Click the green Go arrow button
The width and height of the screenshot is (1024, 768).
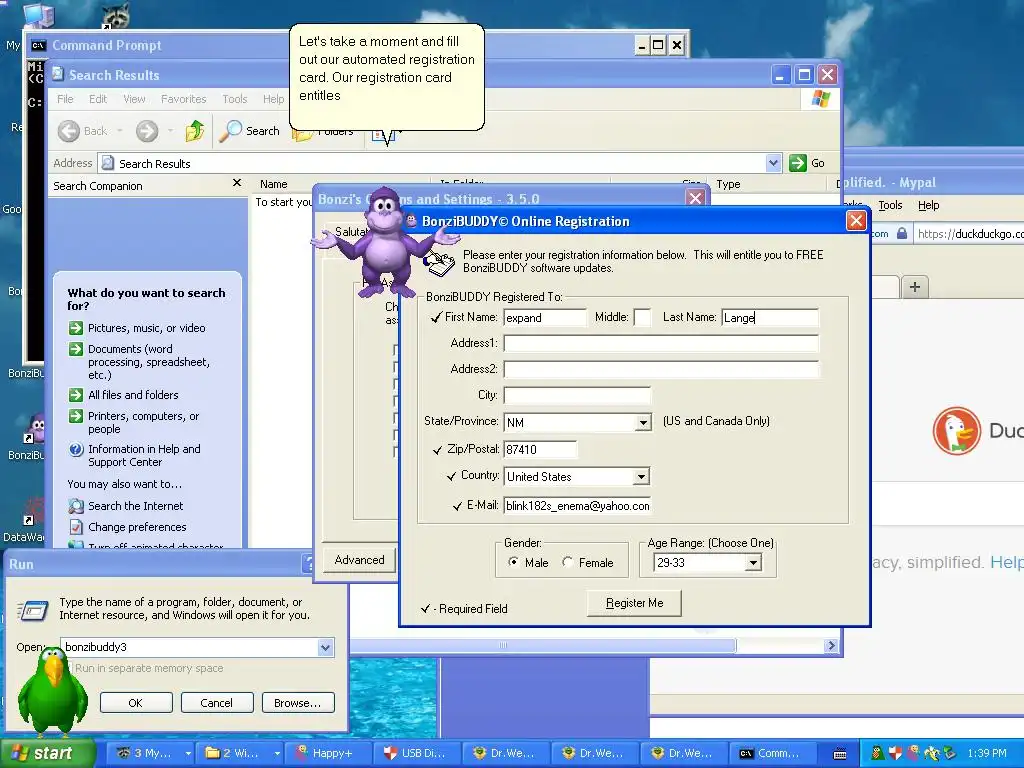pyautogui.click(x=797, y=163)
